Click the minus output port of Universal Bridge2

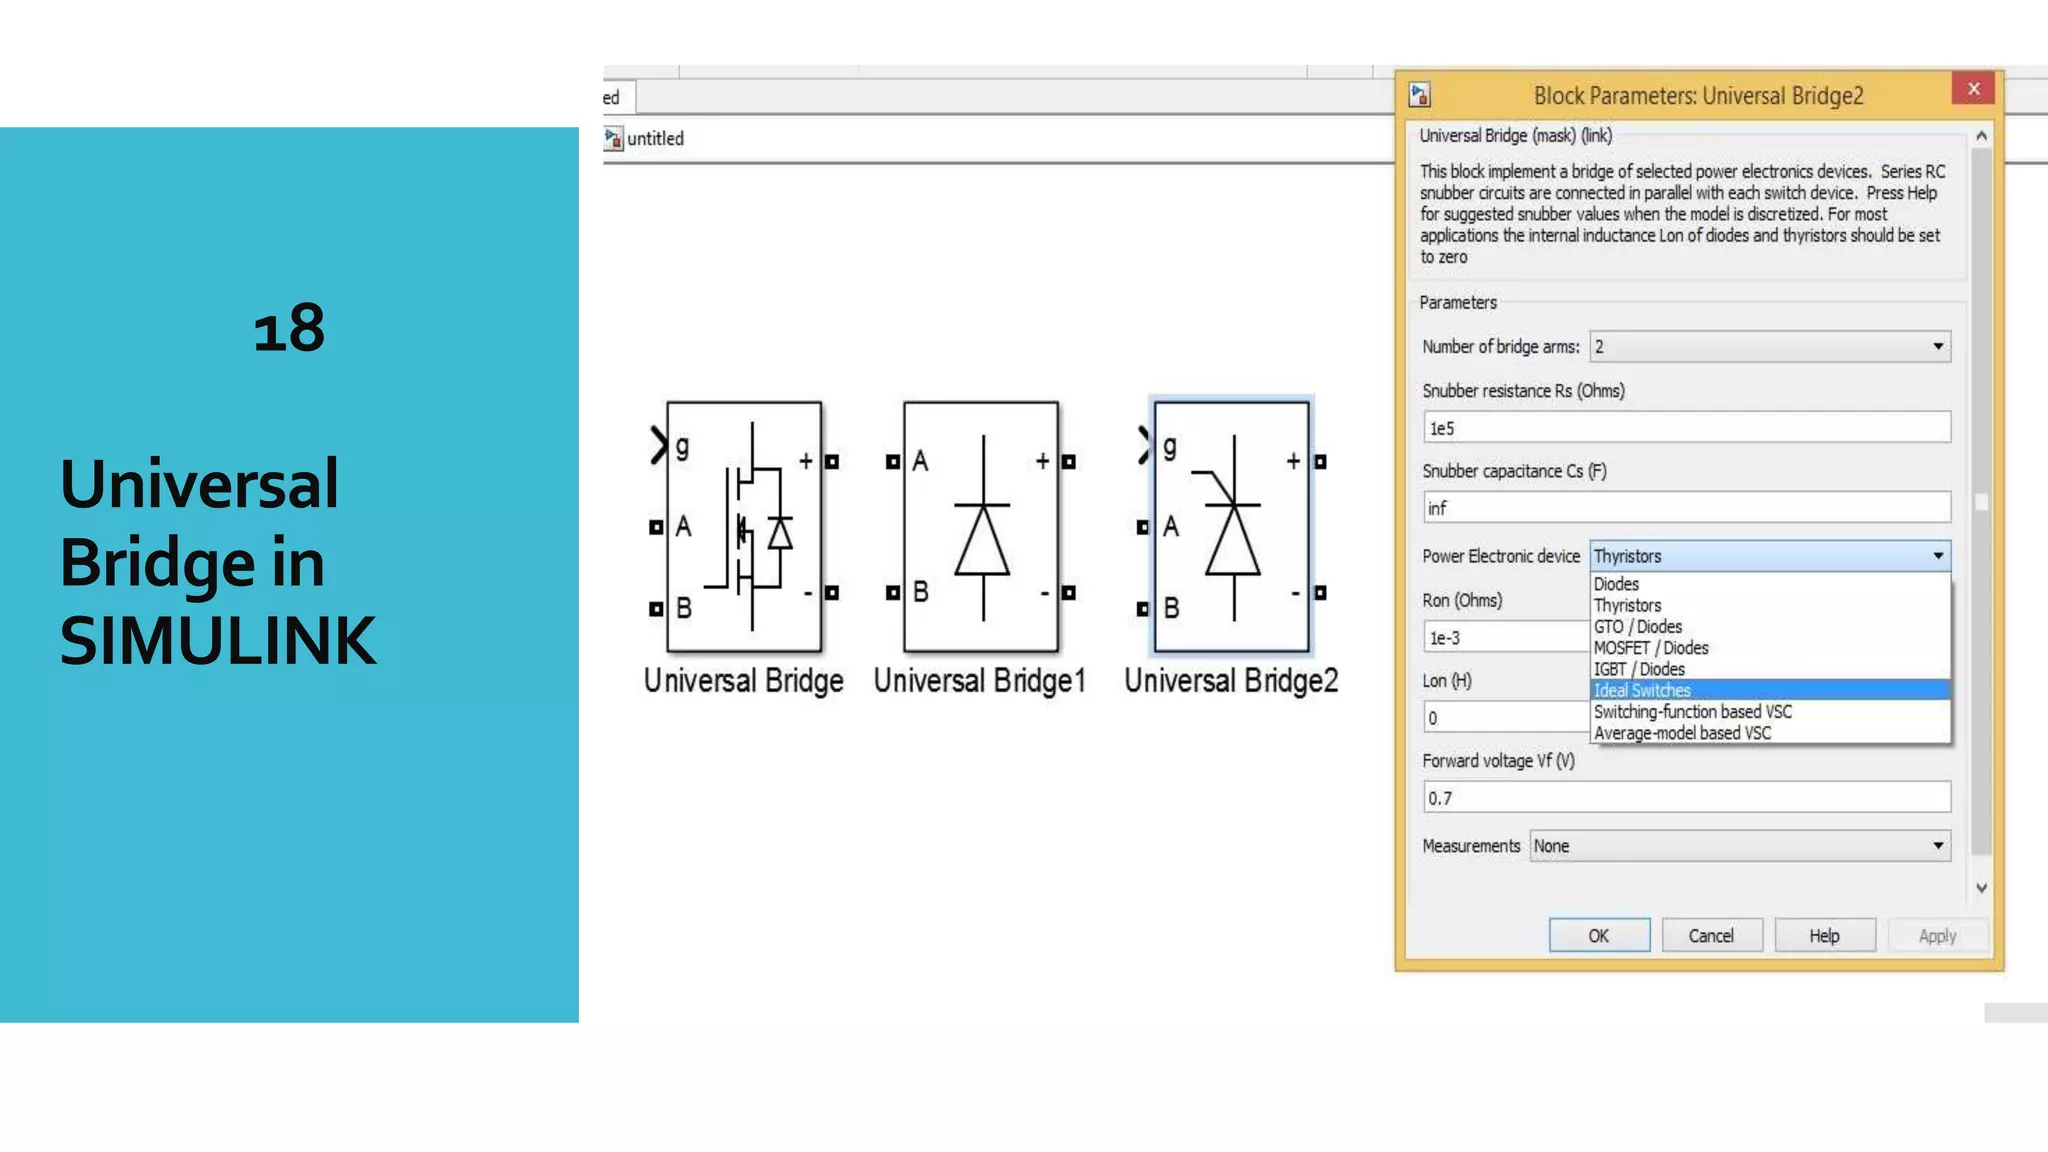click(1320, 593)
